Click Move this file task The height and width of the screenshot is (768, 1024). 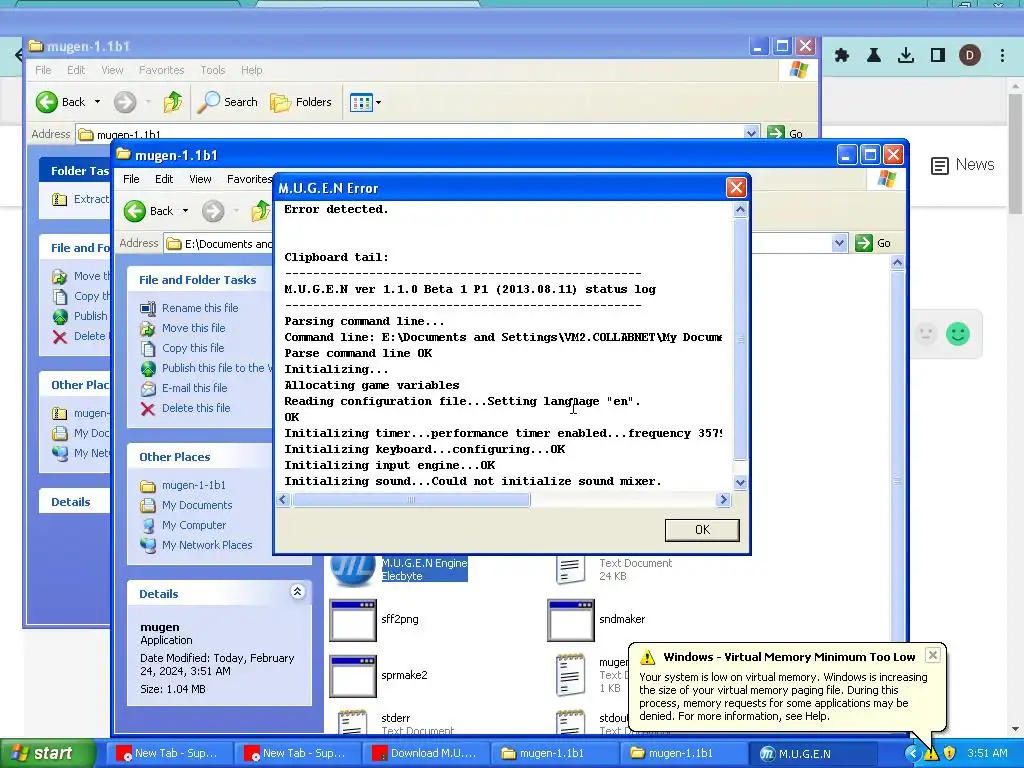(193, 328)
